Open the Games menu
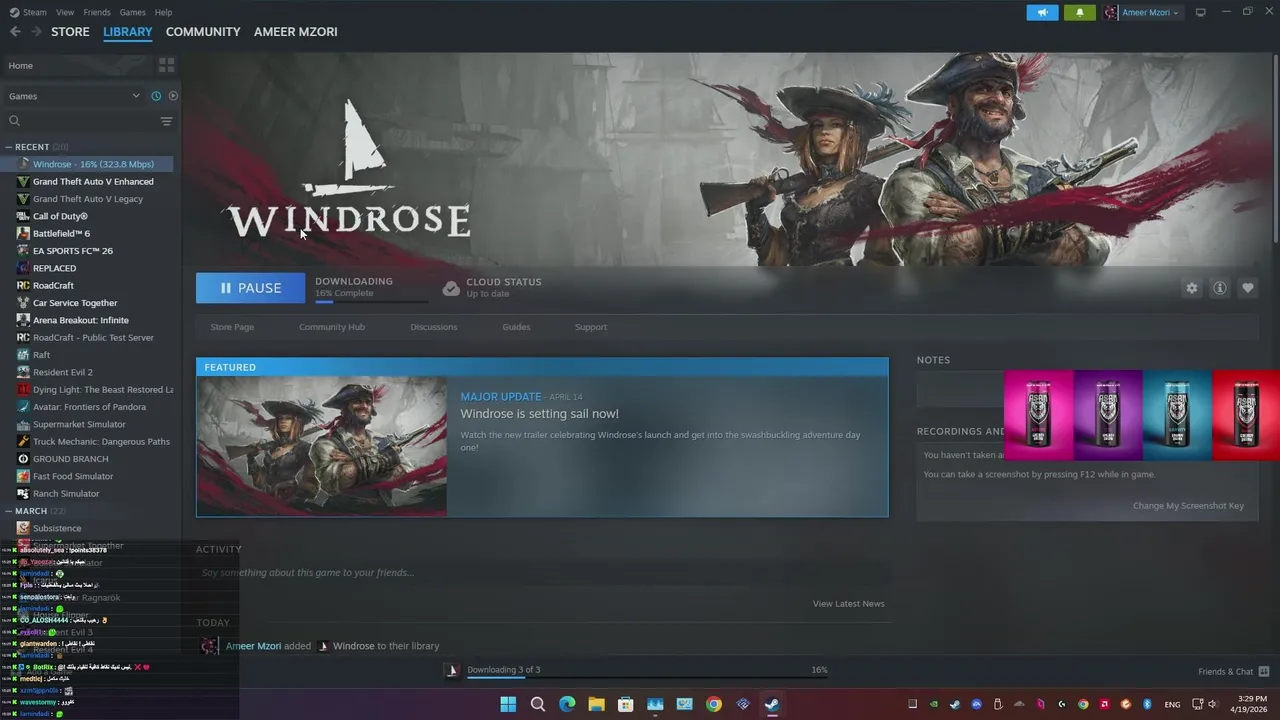The height and width of the screenshot is (720, 1280). coord(132,12)
